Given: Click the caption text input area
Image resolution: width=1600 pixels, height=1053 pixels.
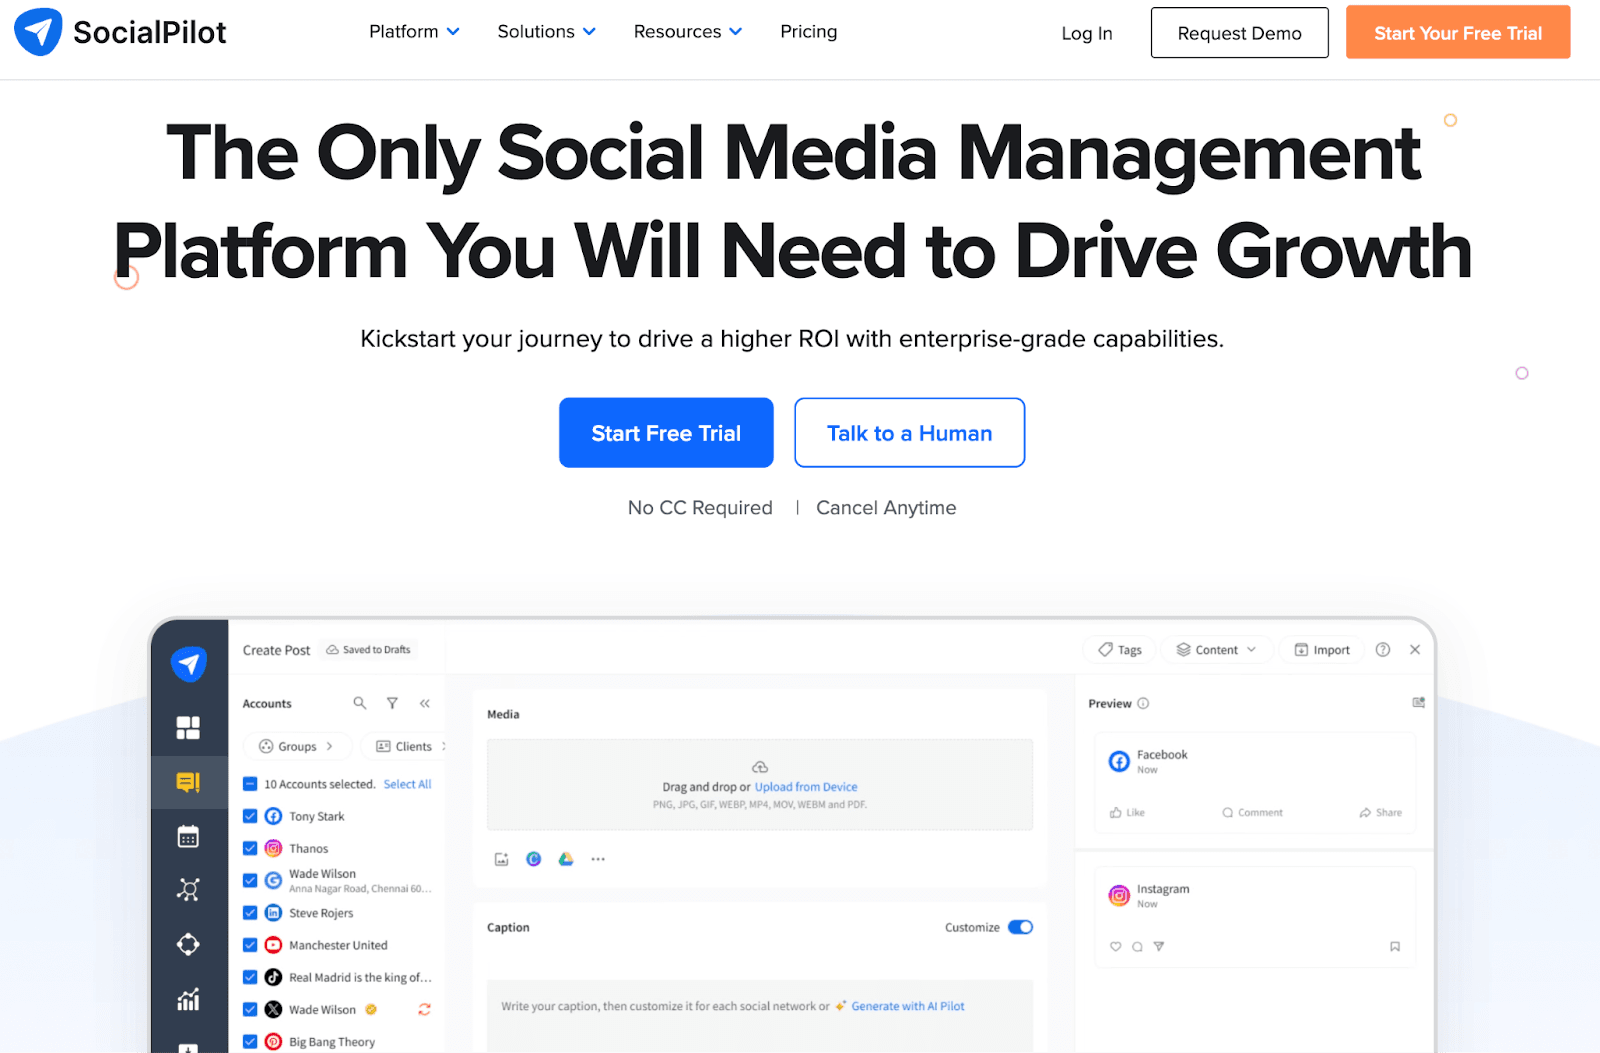Looking at the screenshot, I should coord(760,1012).
